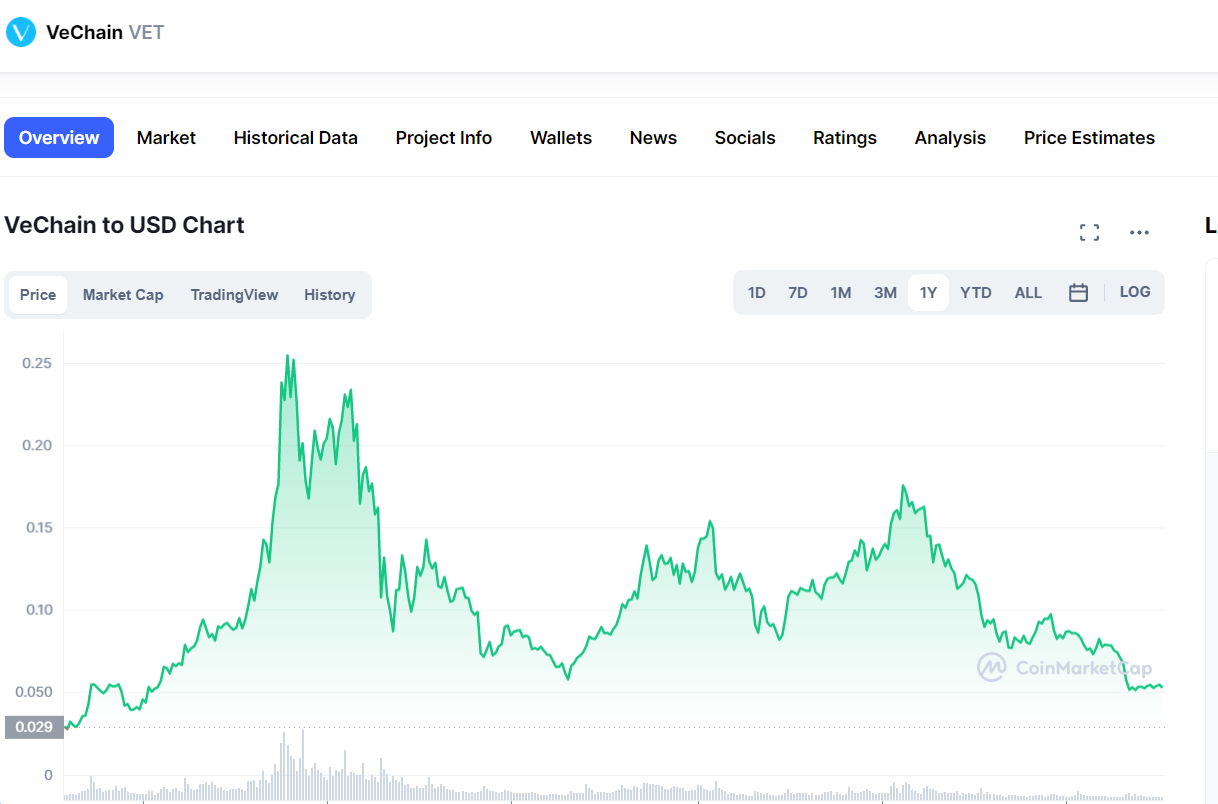This screenshot has width=1218, height=804.
Task: Open the Analysis tab
Action: [x=950, y=138]
